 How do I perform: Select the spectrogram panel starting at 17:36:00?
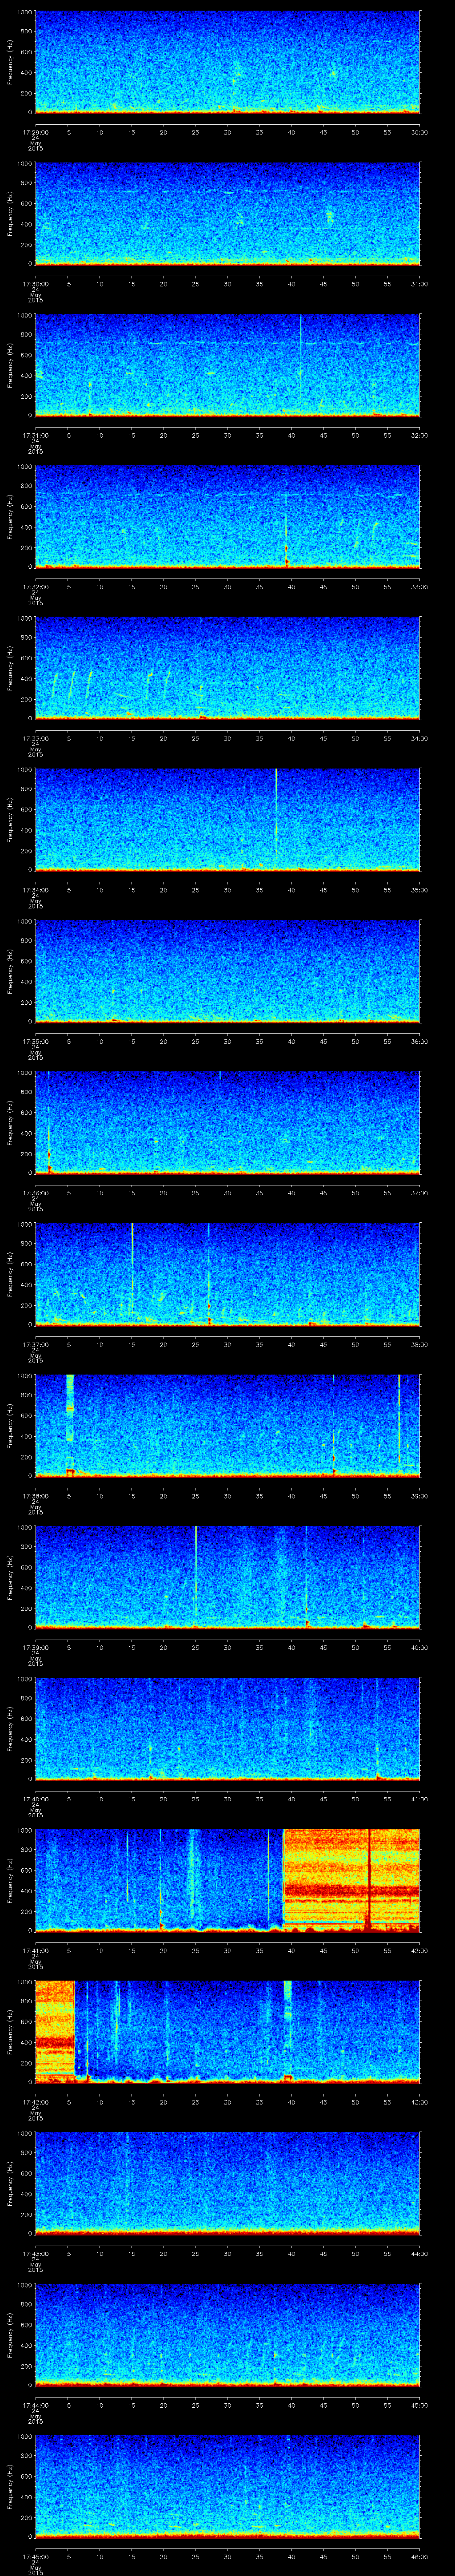pos(228,1123)
